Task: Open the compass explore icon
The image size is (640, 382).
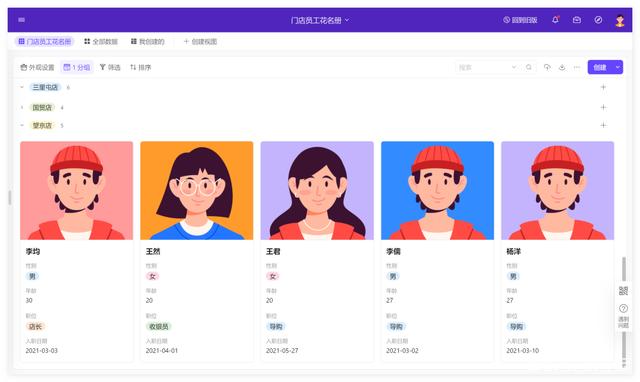Action: tap(598, 20)
